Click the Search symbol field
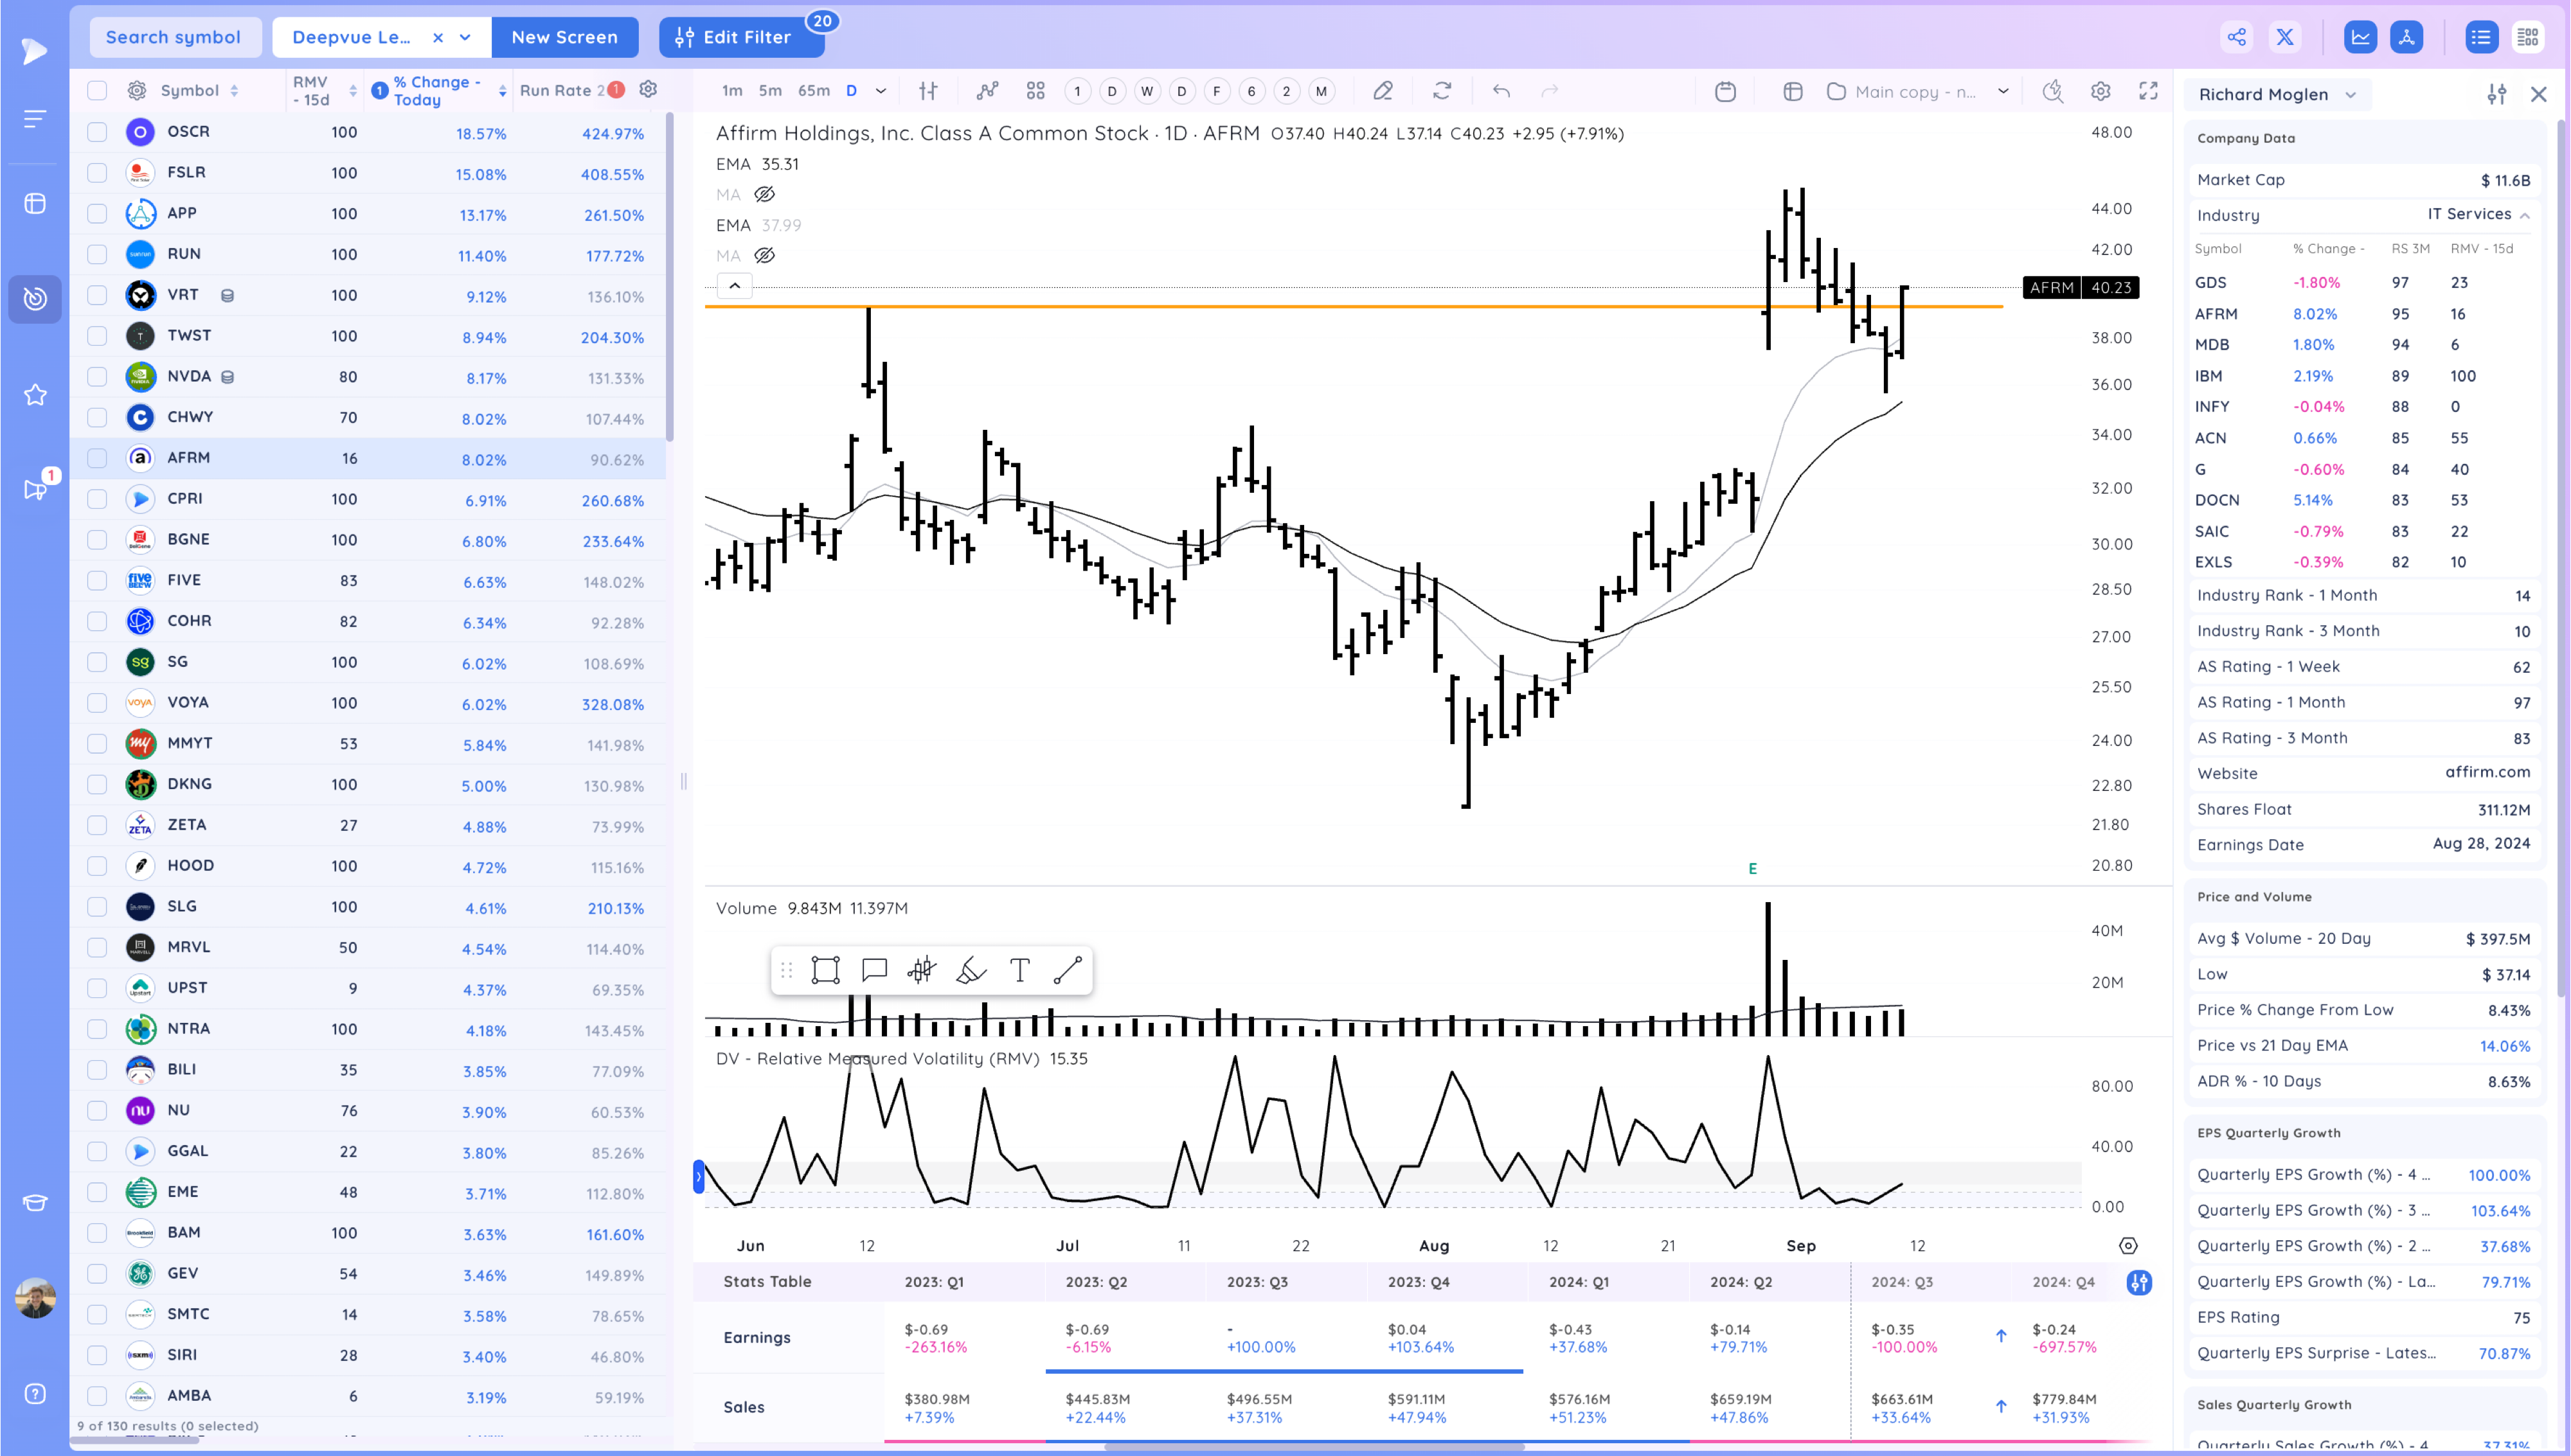Viewport: 2571px width, 1456px height. tap(173, 37)
